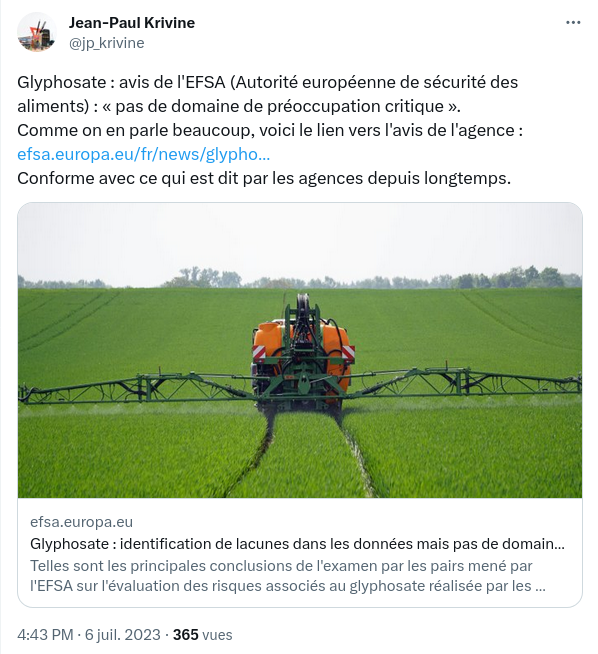Select the left spray boom in the photo
This screenshot has height=654, width=598.
pos(136,387)
